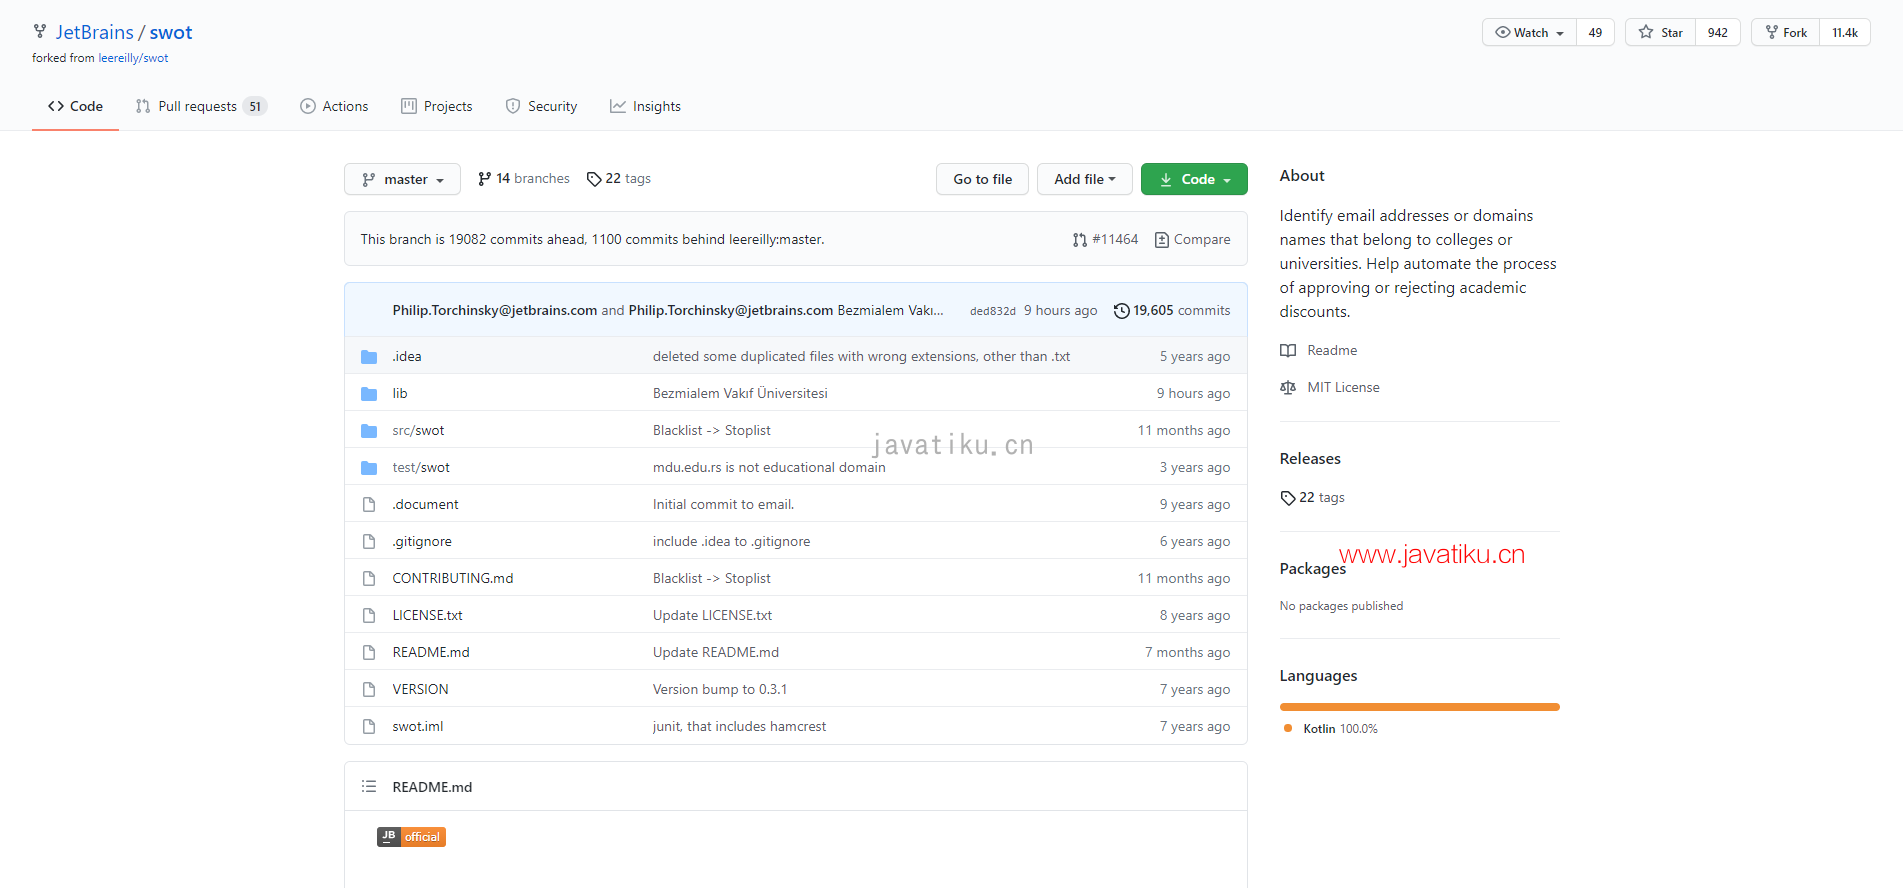Click the 11.4k forks count
1903x888 pixels.
tap(1845, 33)
